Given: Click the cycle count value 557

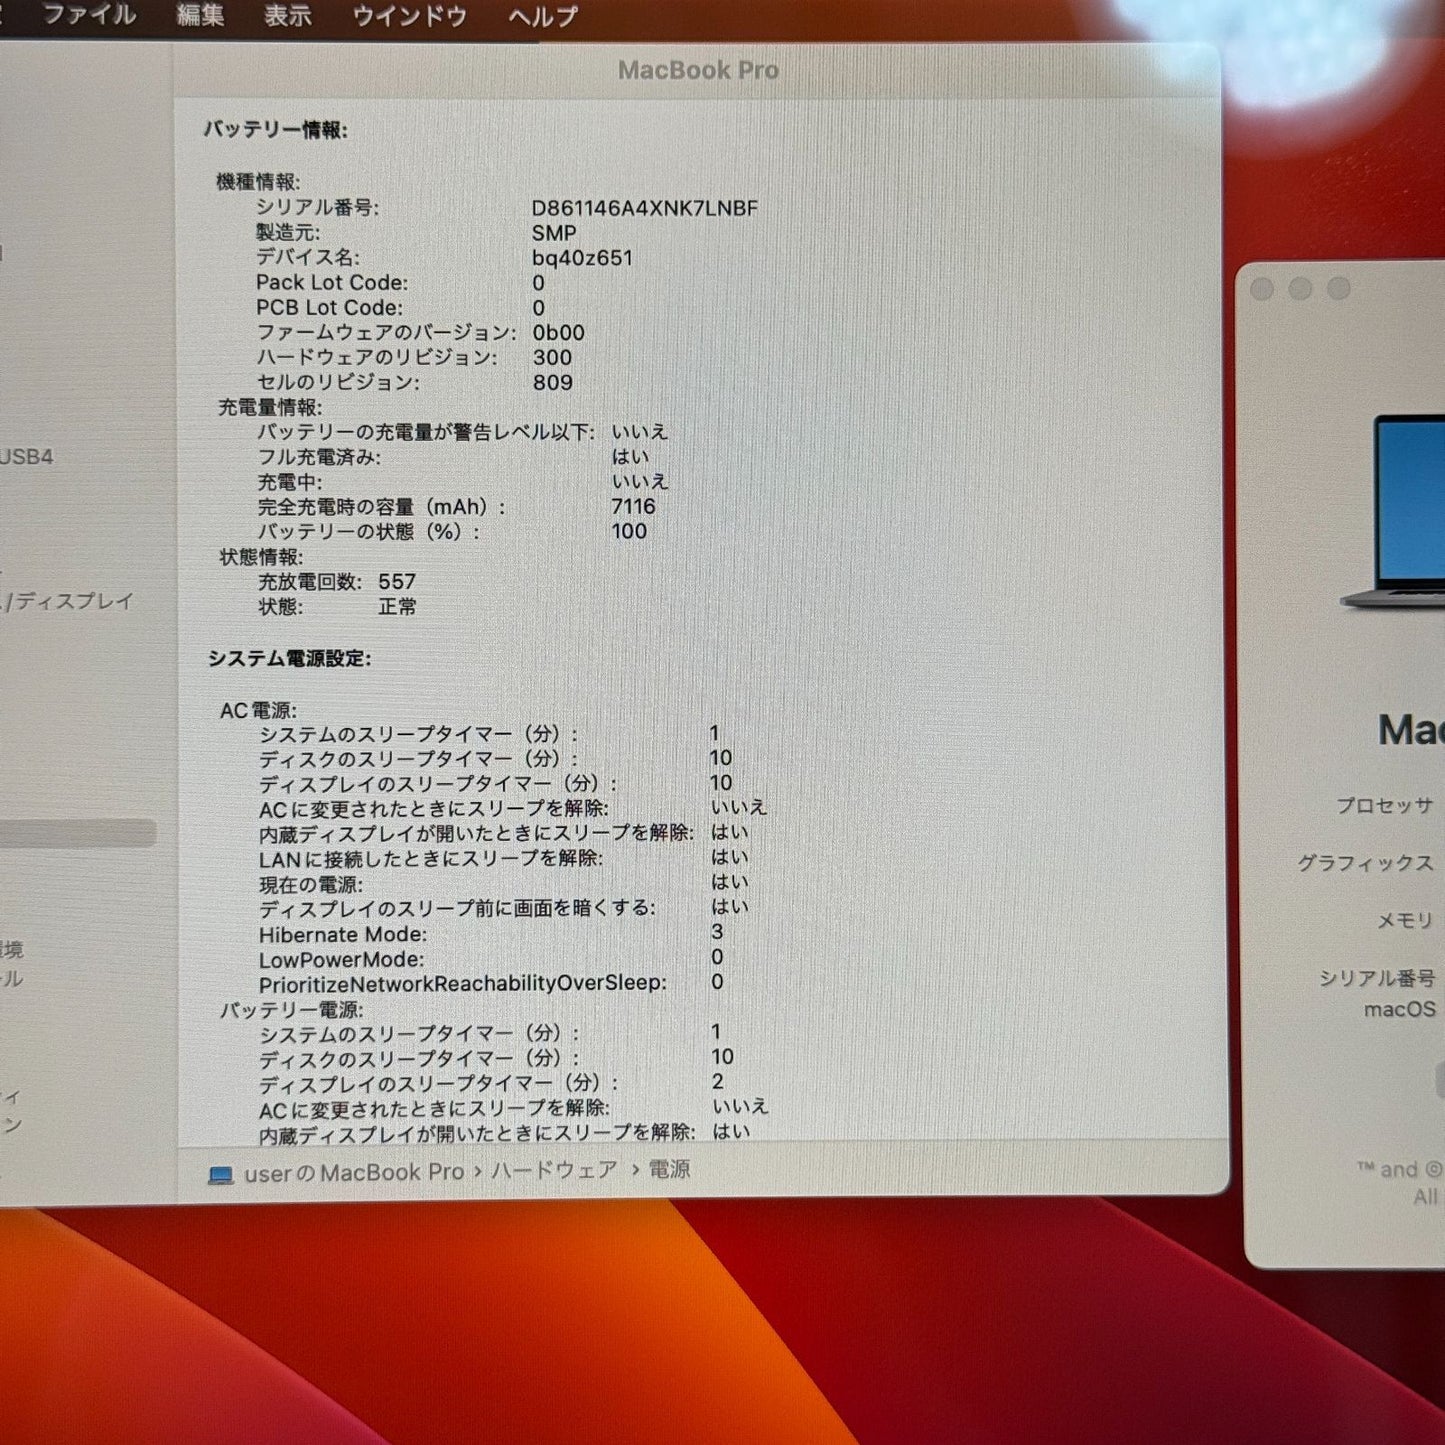Looking at the screenshot, I should [397, 582].
